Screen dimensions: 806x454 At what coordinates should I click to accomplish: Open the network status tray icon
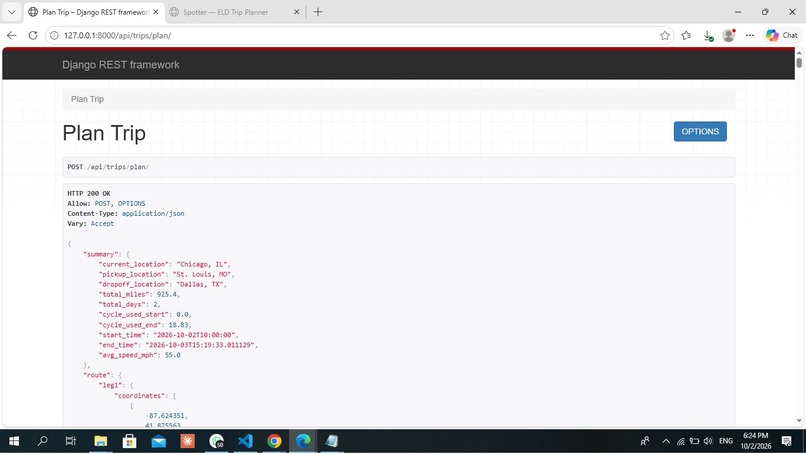(681, 441)
